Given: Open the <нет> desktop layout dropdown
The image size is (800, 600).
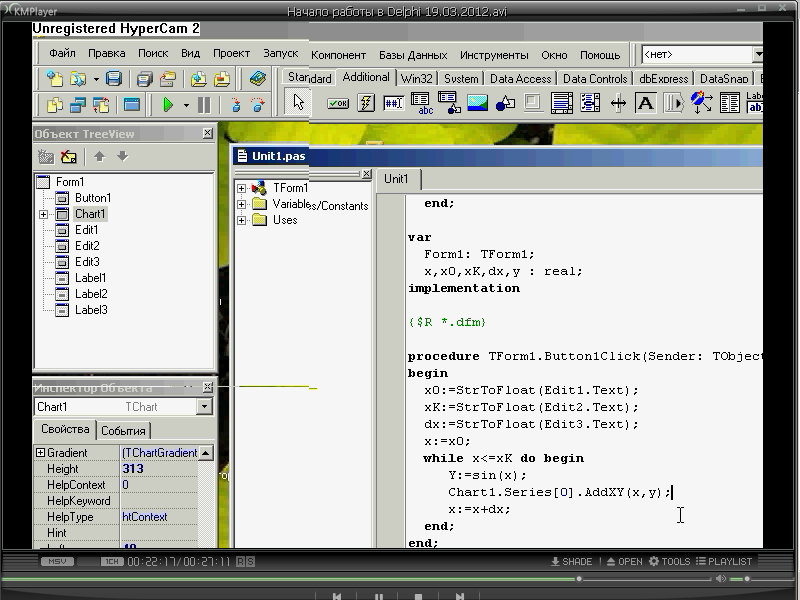Looking at the screenshot, I should (x=758, y=54).
